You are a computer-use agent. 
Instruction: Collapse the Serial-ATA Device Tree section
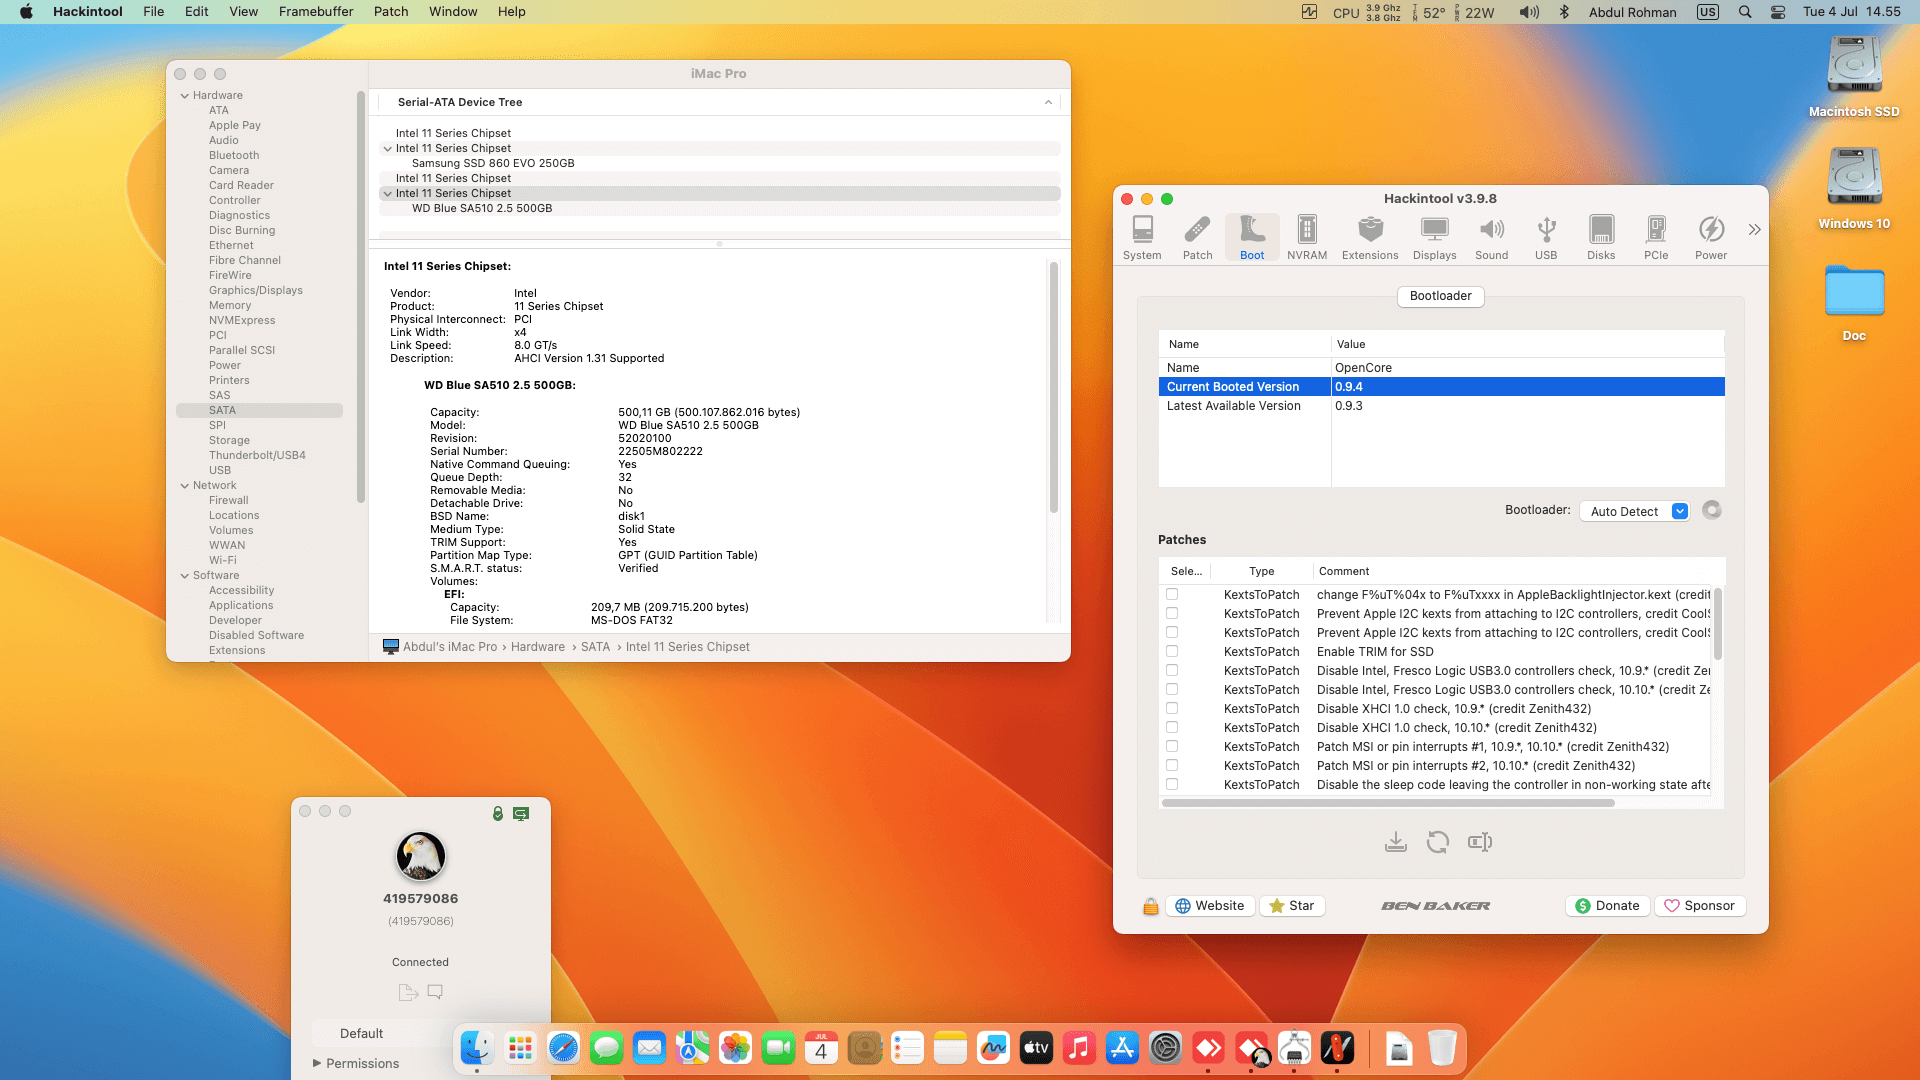click(x=1048, y=102)
